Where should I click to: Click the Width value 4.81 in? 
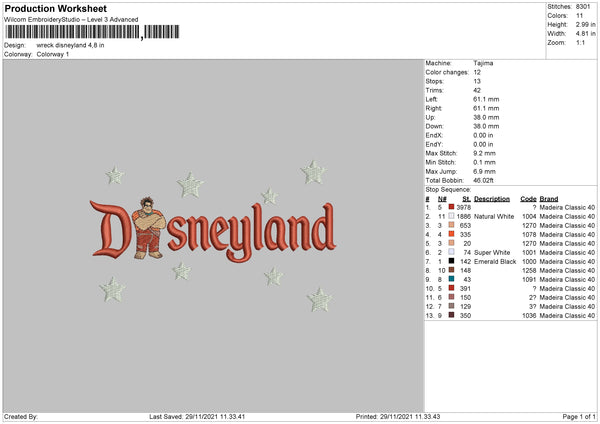pos(585,34)
